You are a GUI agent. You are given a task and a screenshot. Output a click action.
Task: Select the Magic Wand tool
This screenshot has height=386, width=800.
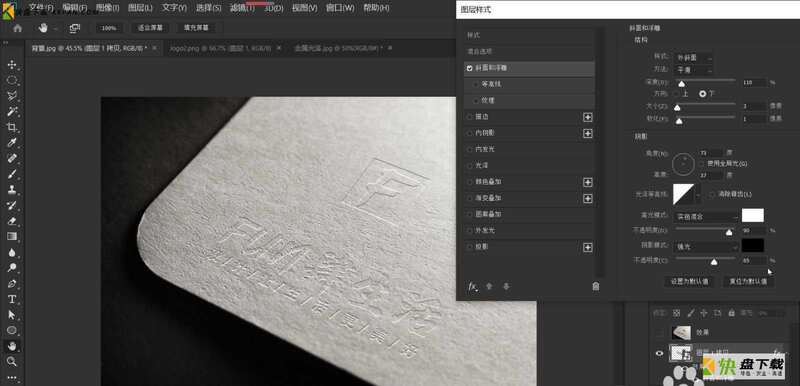point(12,111)
